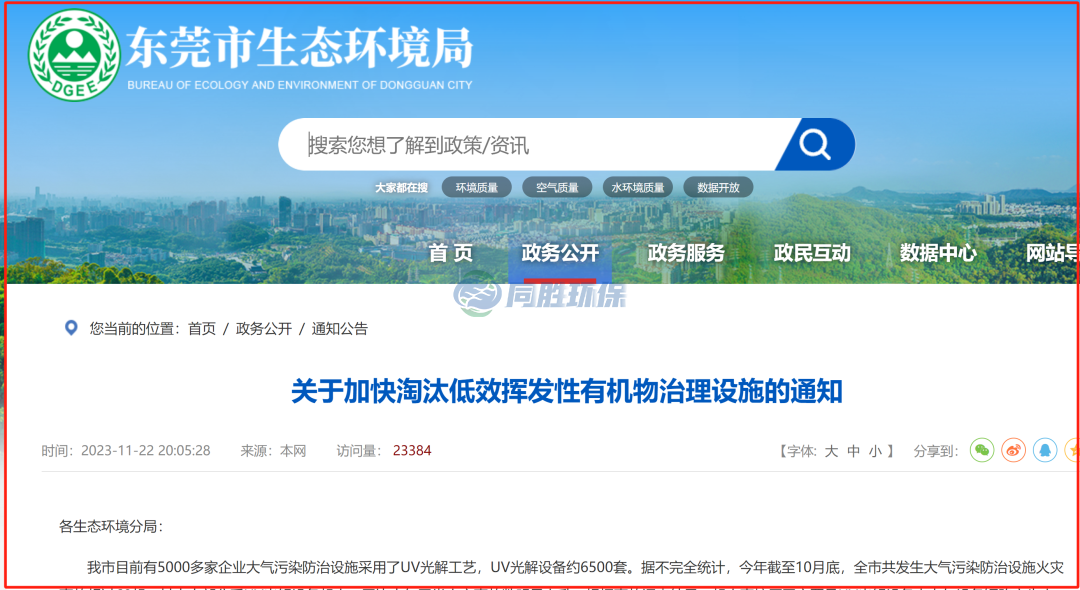
Task: Open the 数据中心 navigation menu
Action: tap(938, 253)
